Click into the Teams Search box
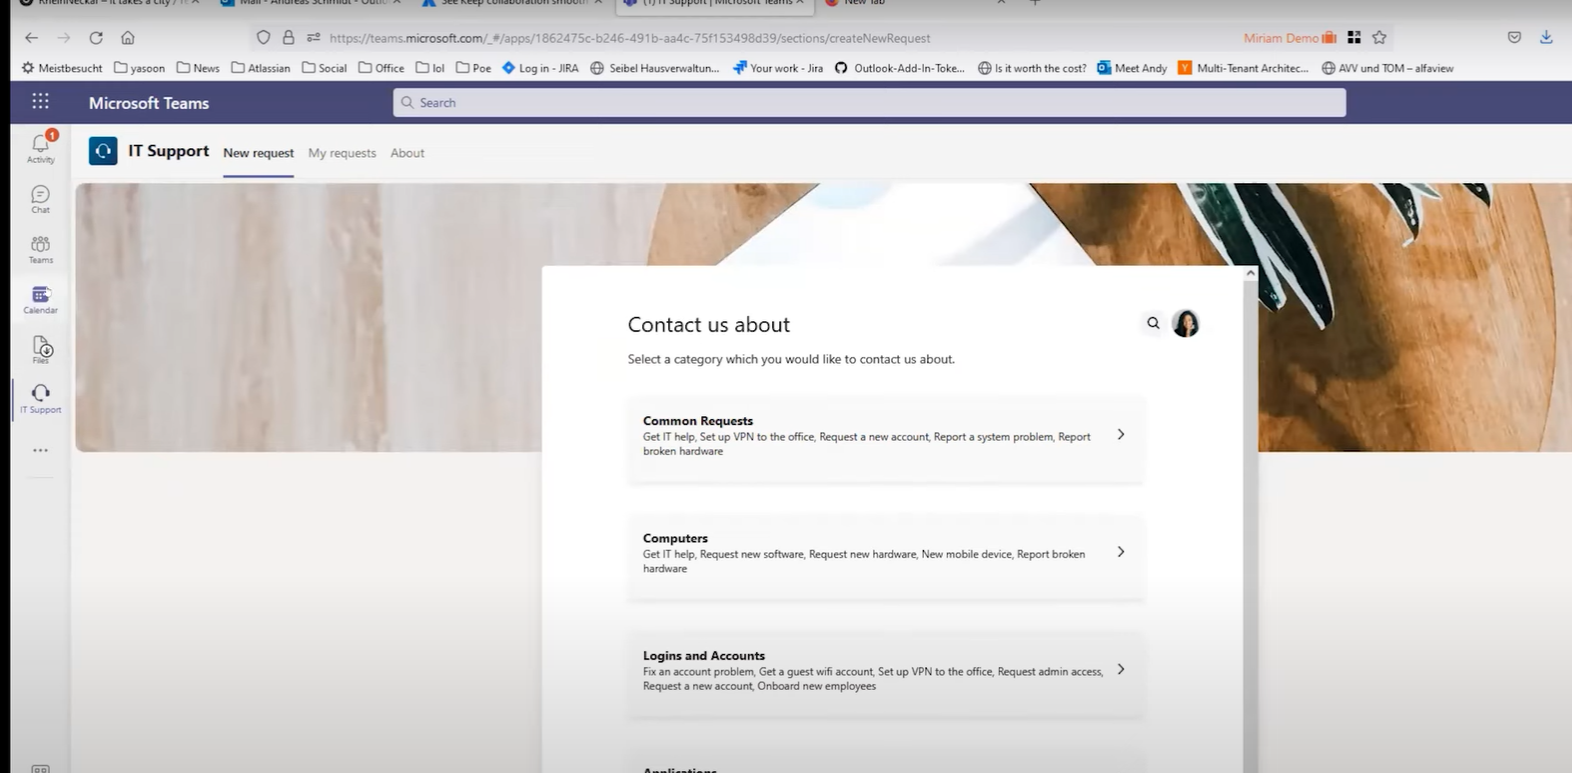This screenshot has height=773, width=1572. coord(869,102)
